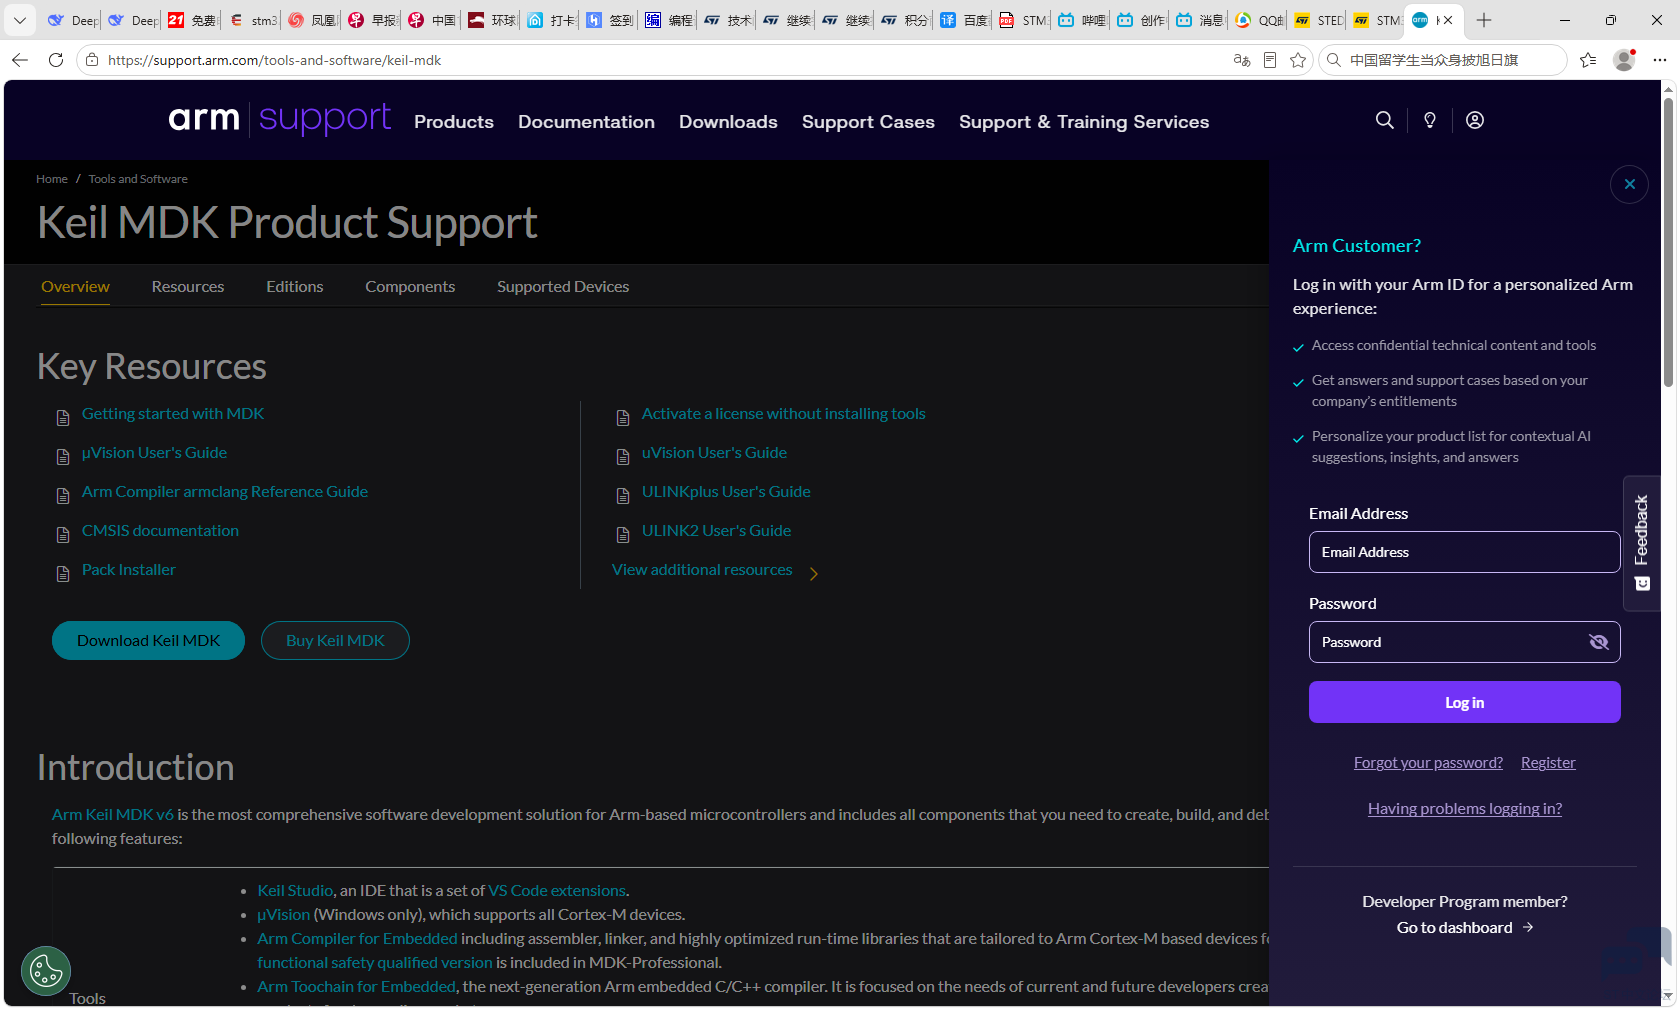
Task: Go to dashboard arrow link
Action: (1464, 928)
